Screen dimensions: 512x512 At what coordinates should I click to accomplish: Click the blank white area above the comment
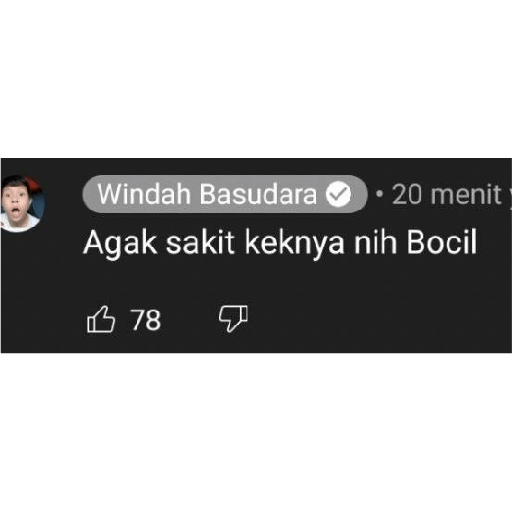point(256,79)
